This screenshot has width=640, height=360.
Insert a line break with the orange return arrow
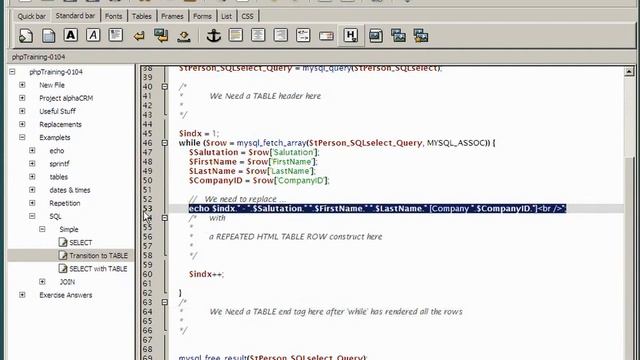pyautogui.click(x=139, y=36)
